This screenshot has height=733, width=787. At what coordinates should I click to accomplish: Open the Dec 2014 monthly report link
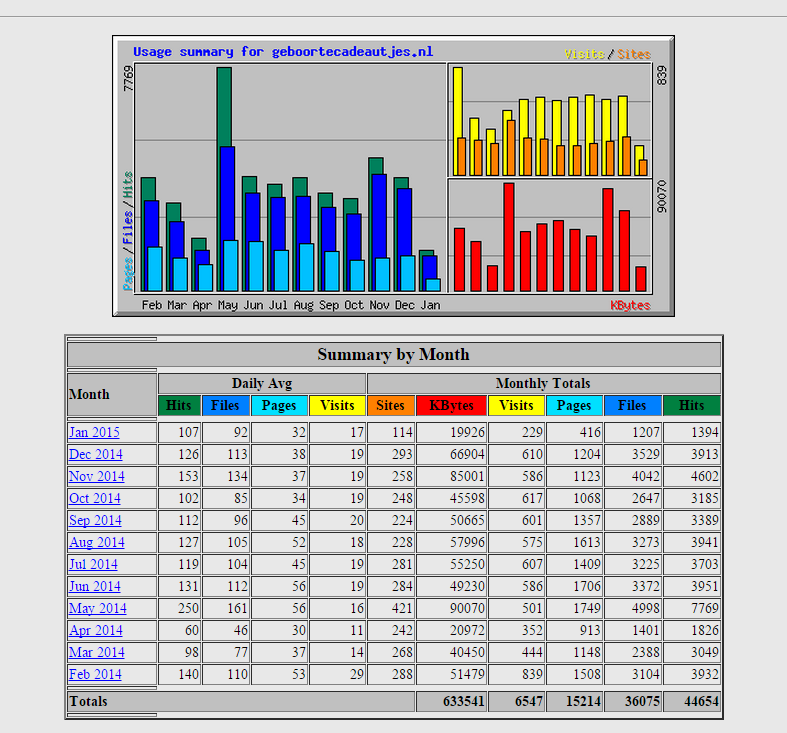[96, 454]
